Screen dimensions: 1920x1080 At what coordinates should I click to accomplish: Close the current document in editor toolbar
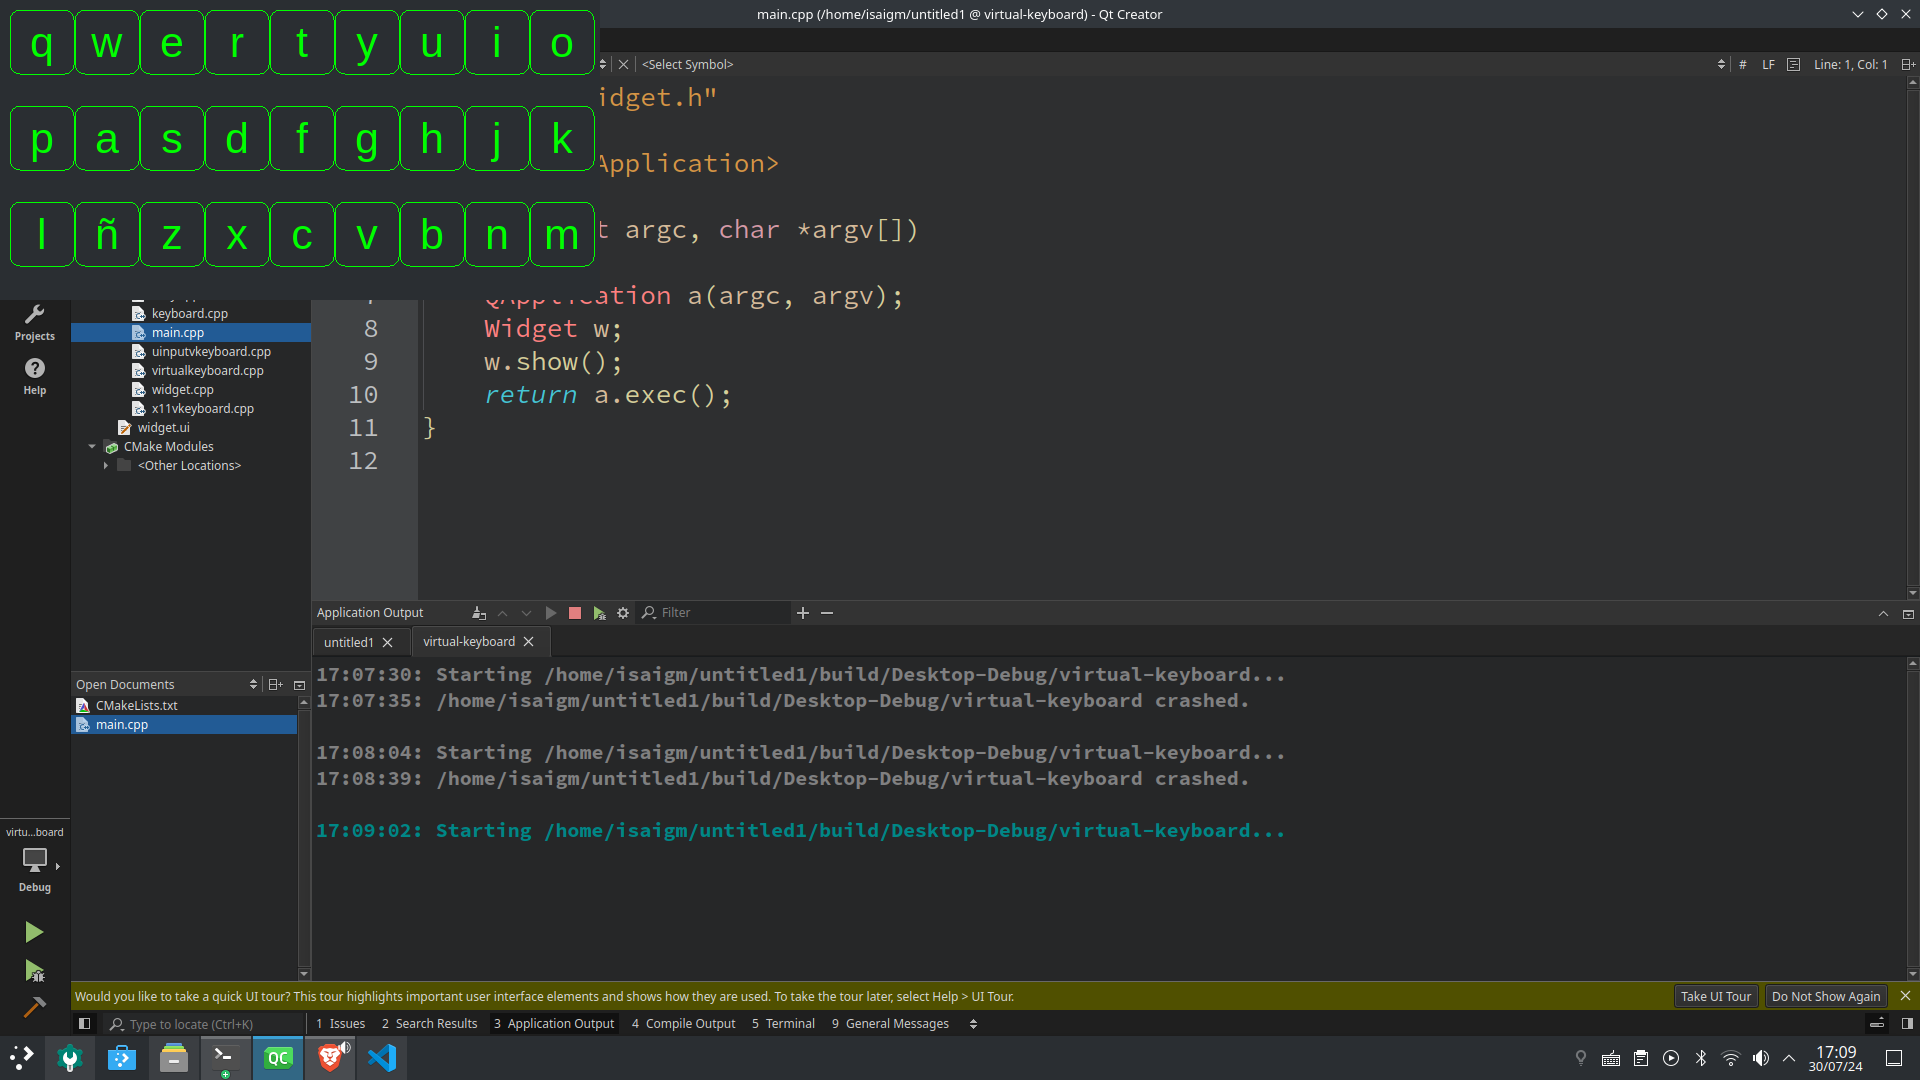coord(623,64)
